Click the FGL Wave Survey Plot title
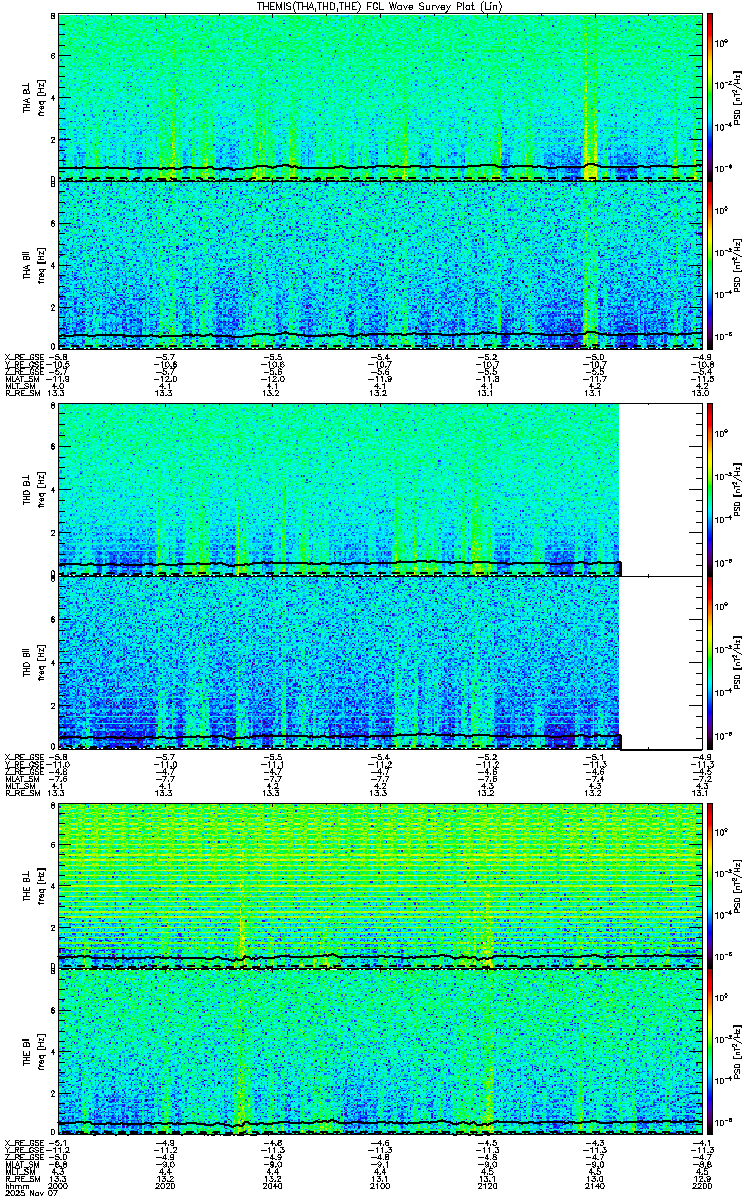The image size is (750, 1200). [x=376, y=6]
